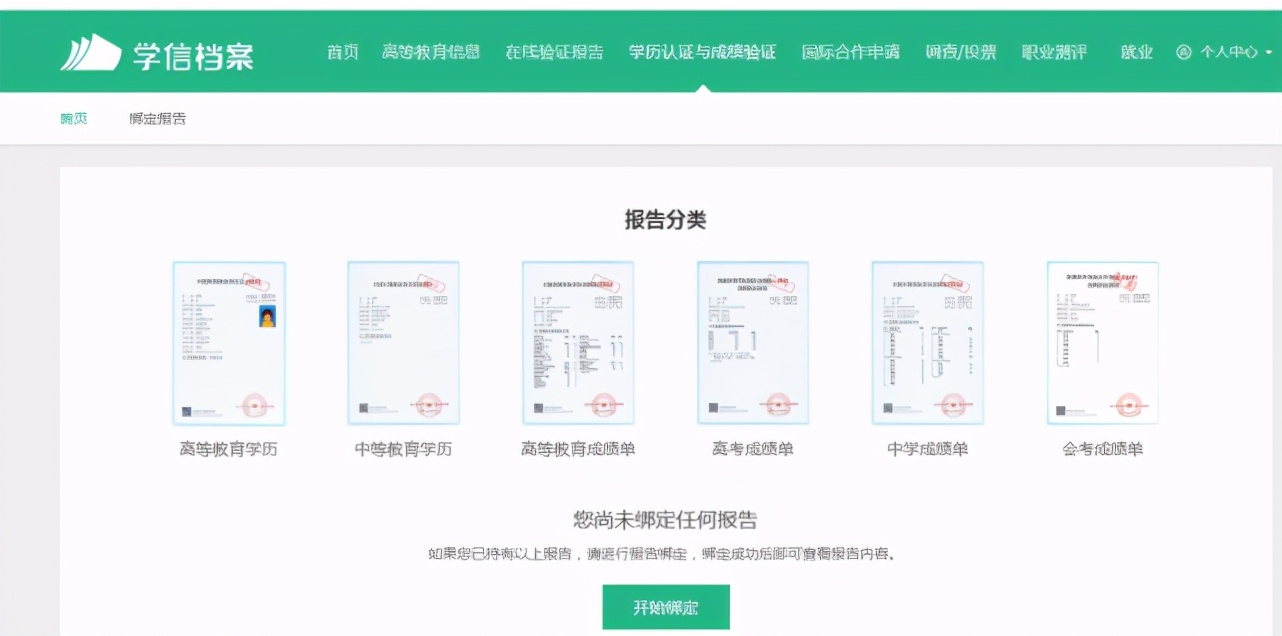Navigate to 首页 in the top menu
This screenshot has height=636, width=1282.
pos(342,52)
